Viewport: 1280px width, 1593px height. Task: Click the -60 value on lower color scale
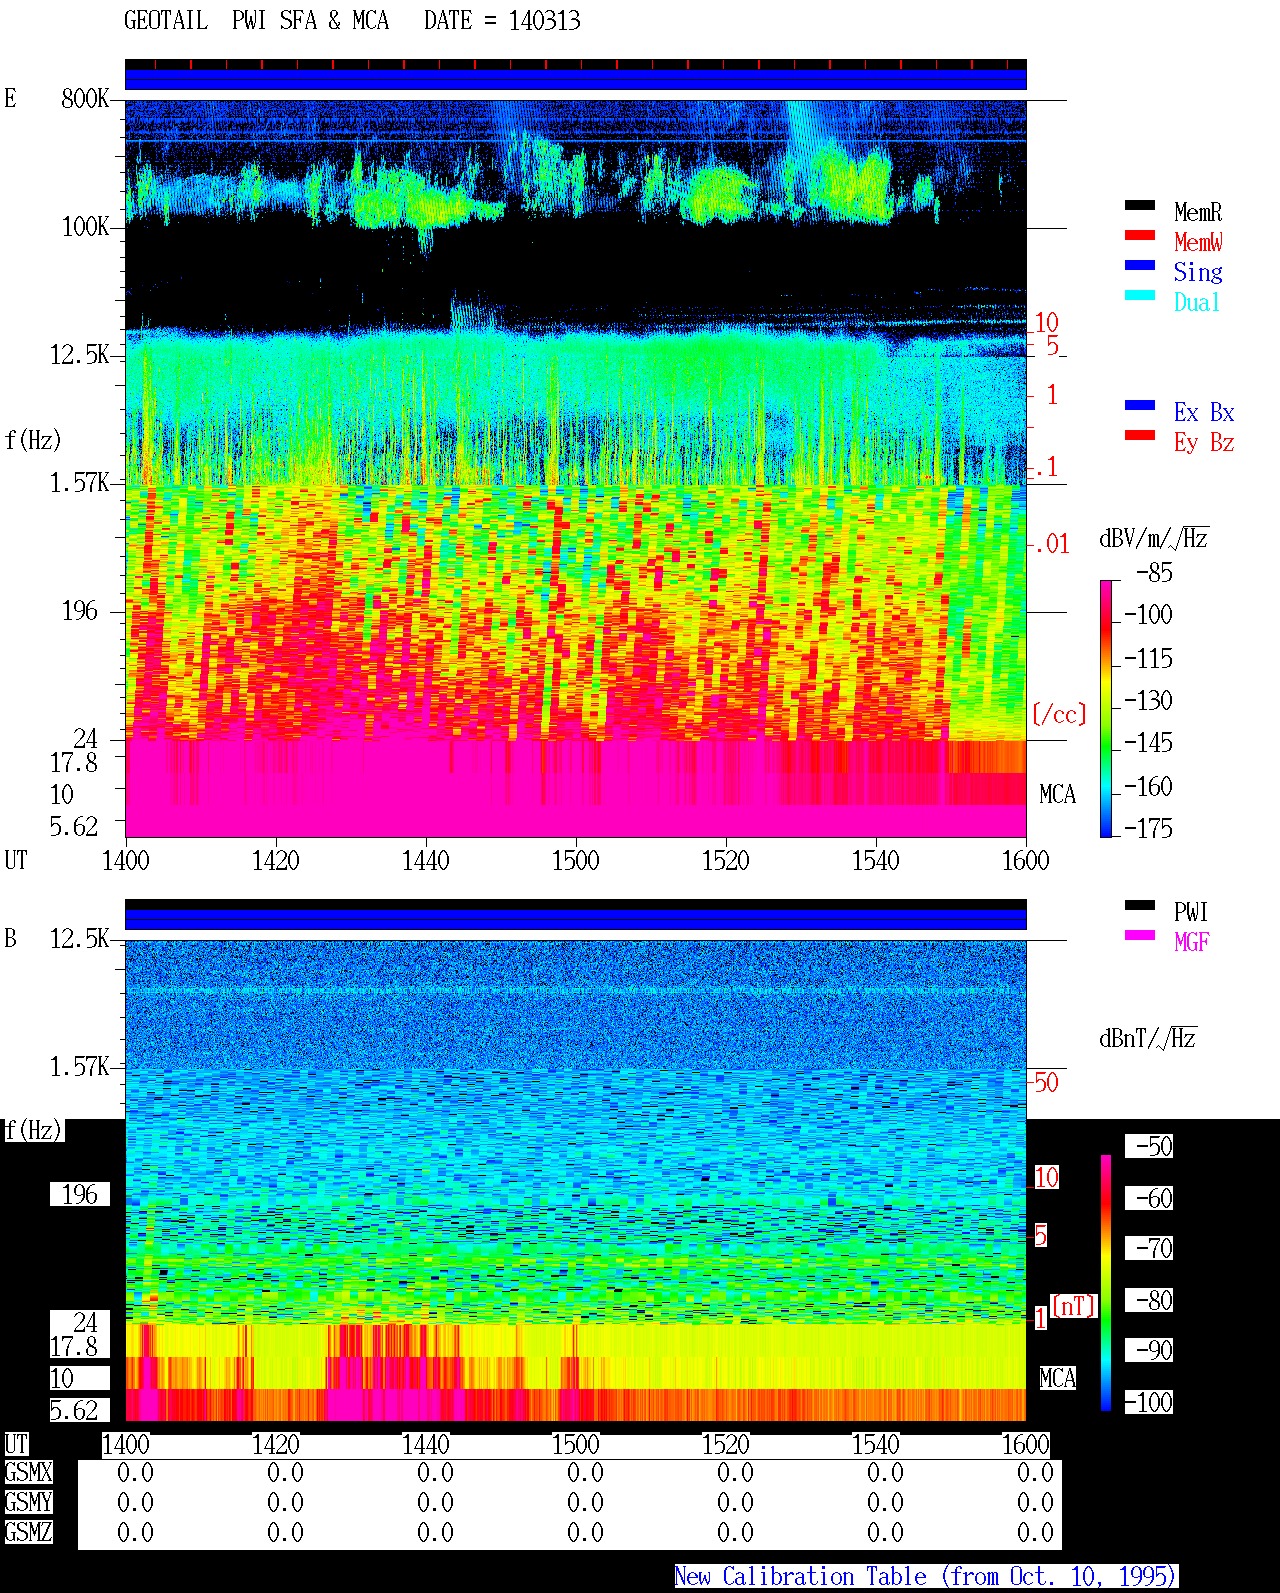click(x=1149, y=1198)
